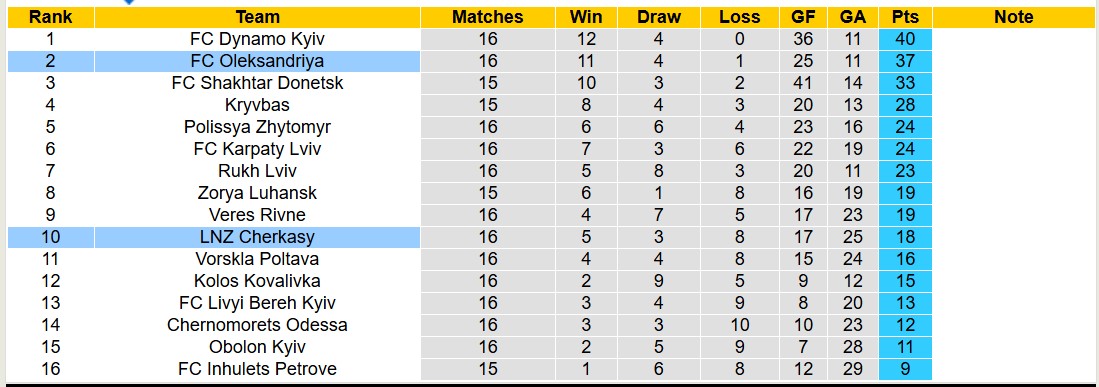Open the Zorya Luhansk team entry

tap(257, 193)
